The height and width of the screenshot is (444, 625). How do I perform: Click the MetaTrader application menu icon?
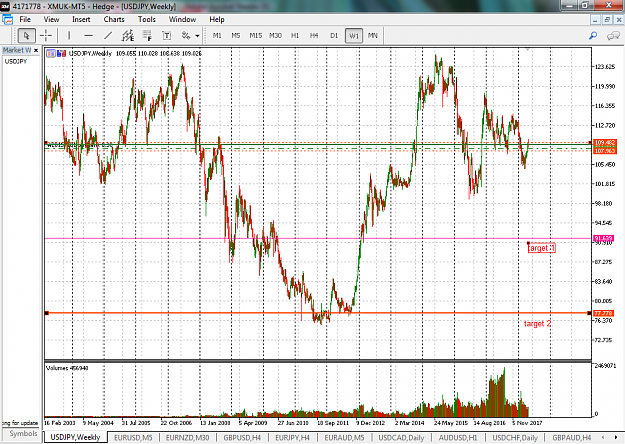(7, 20)
